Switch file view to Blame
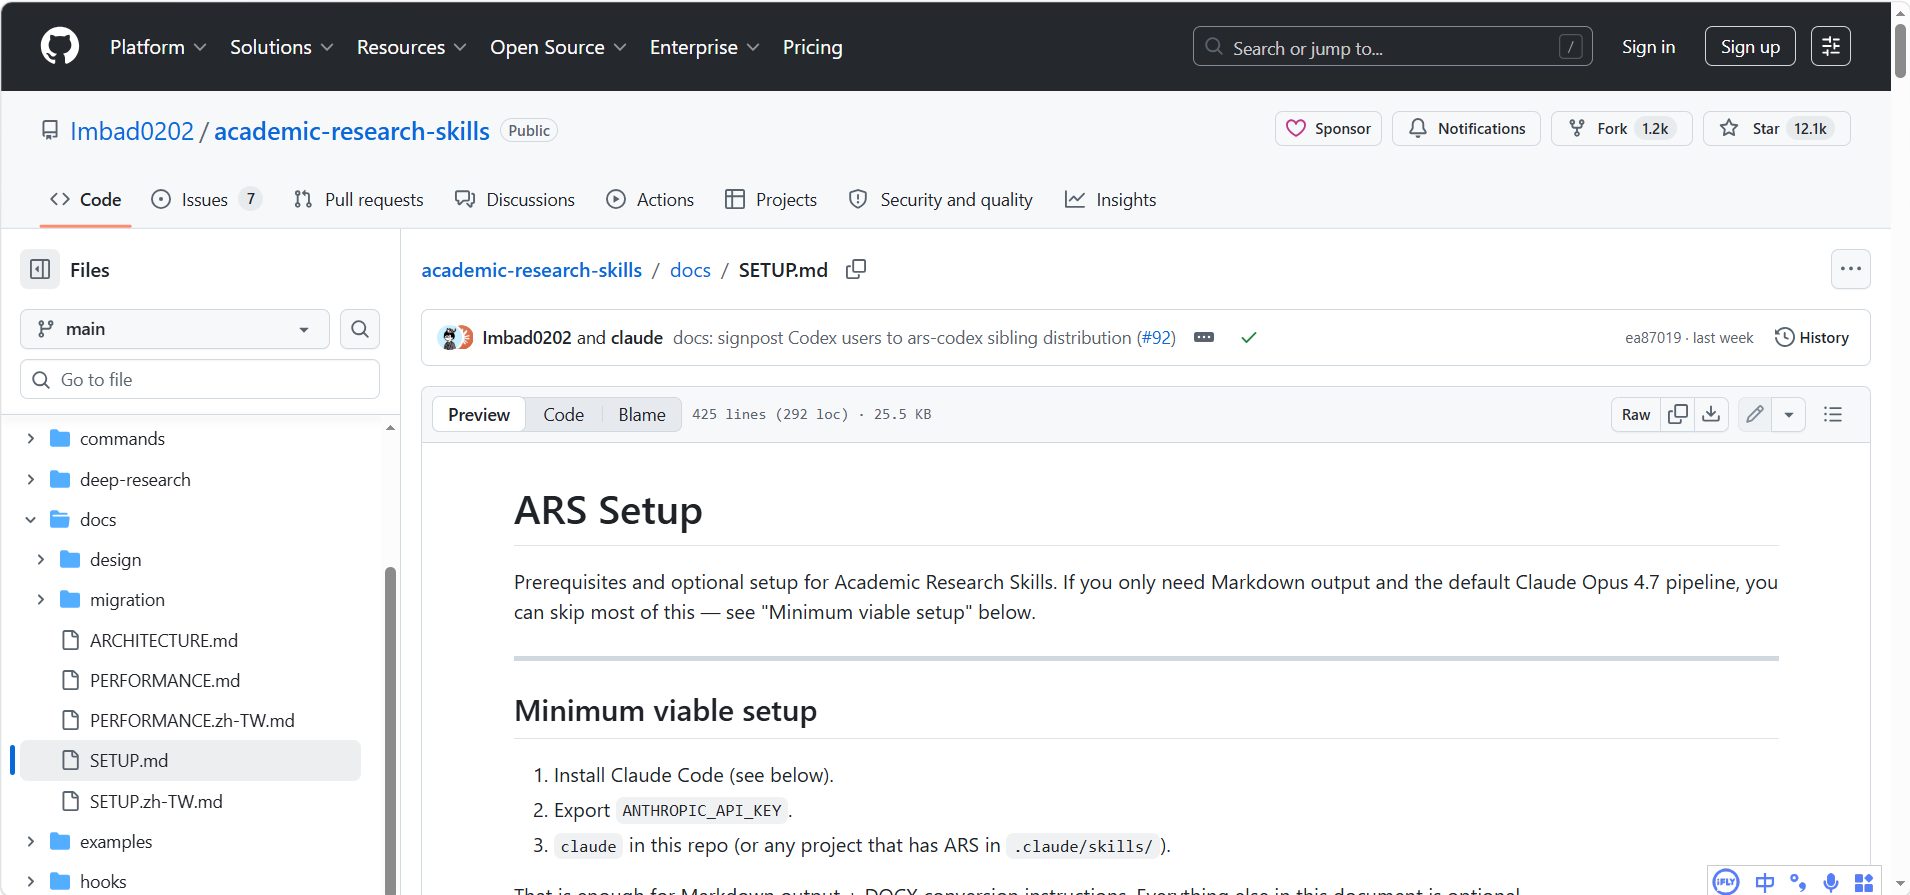1910x895 pixels. click(x=642, y=414)
